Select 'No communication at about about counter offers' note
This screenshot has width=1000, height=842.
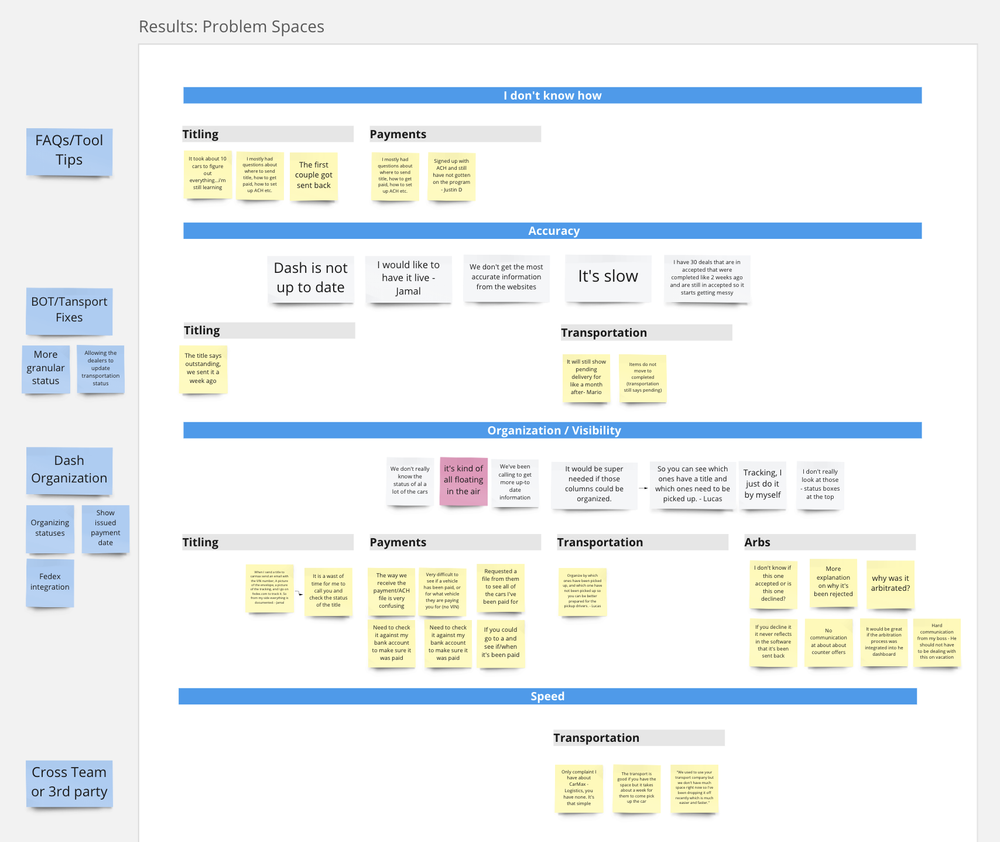(829, 642)
